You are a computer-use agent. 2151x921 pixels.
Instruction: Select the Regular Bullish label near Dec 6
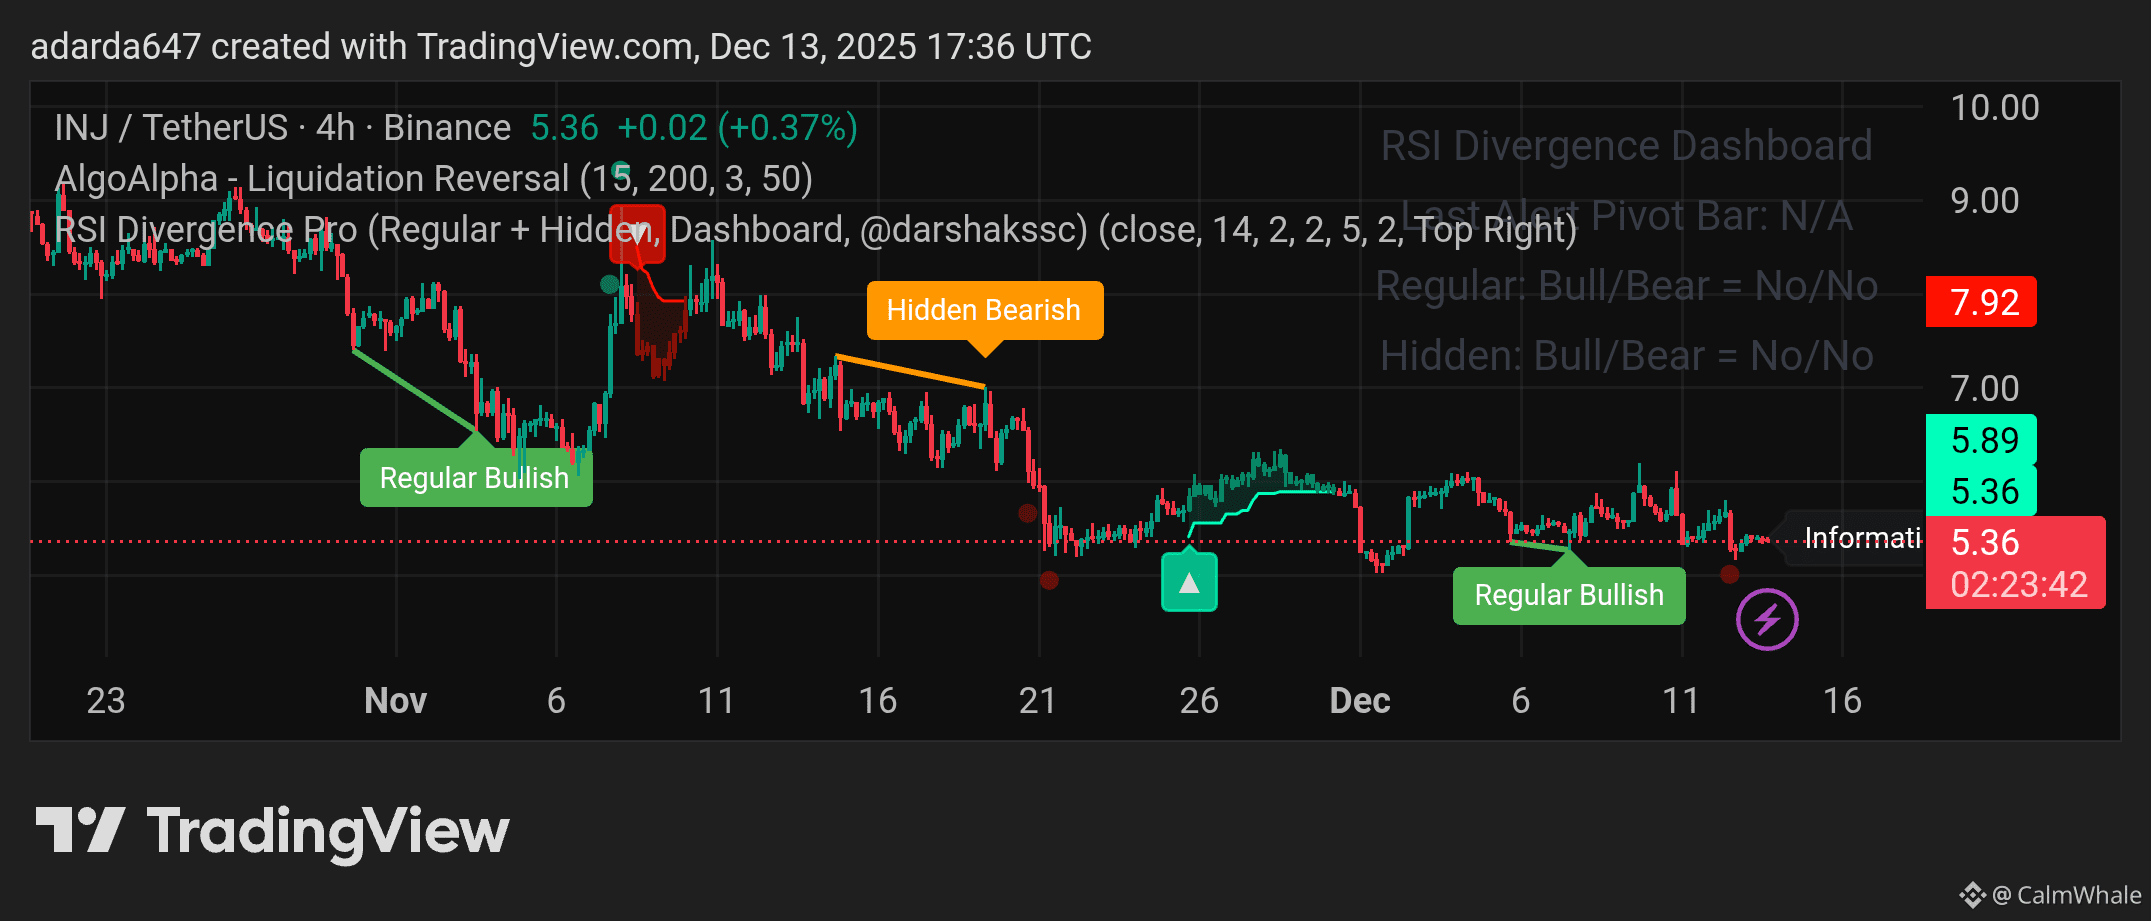pyautogui.click(x=1569, y=596)
